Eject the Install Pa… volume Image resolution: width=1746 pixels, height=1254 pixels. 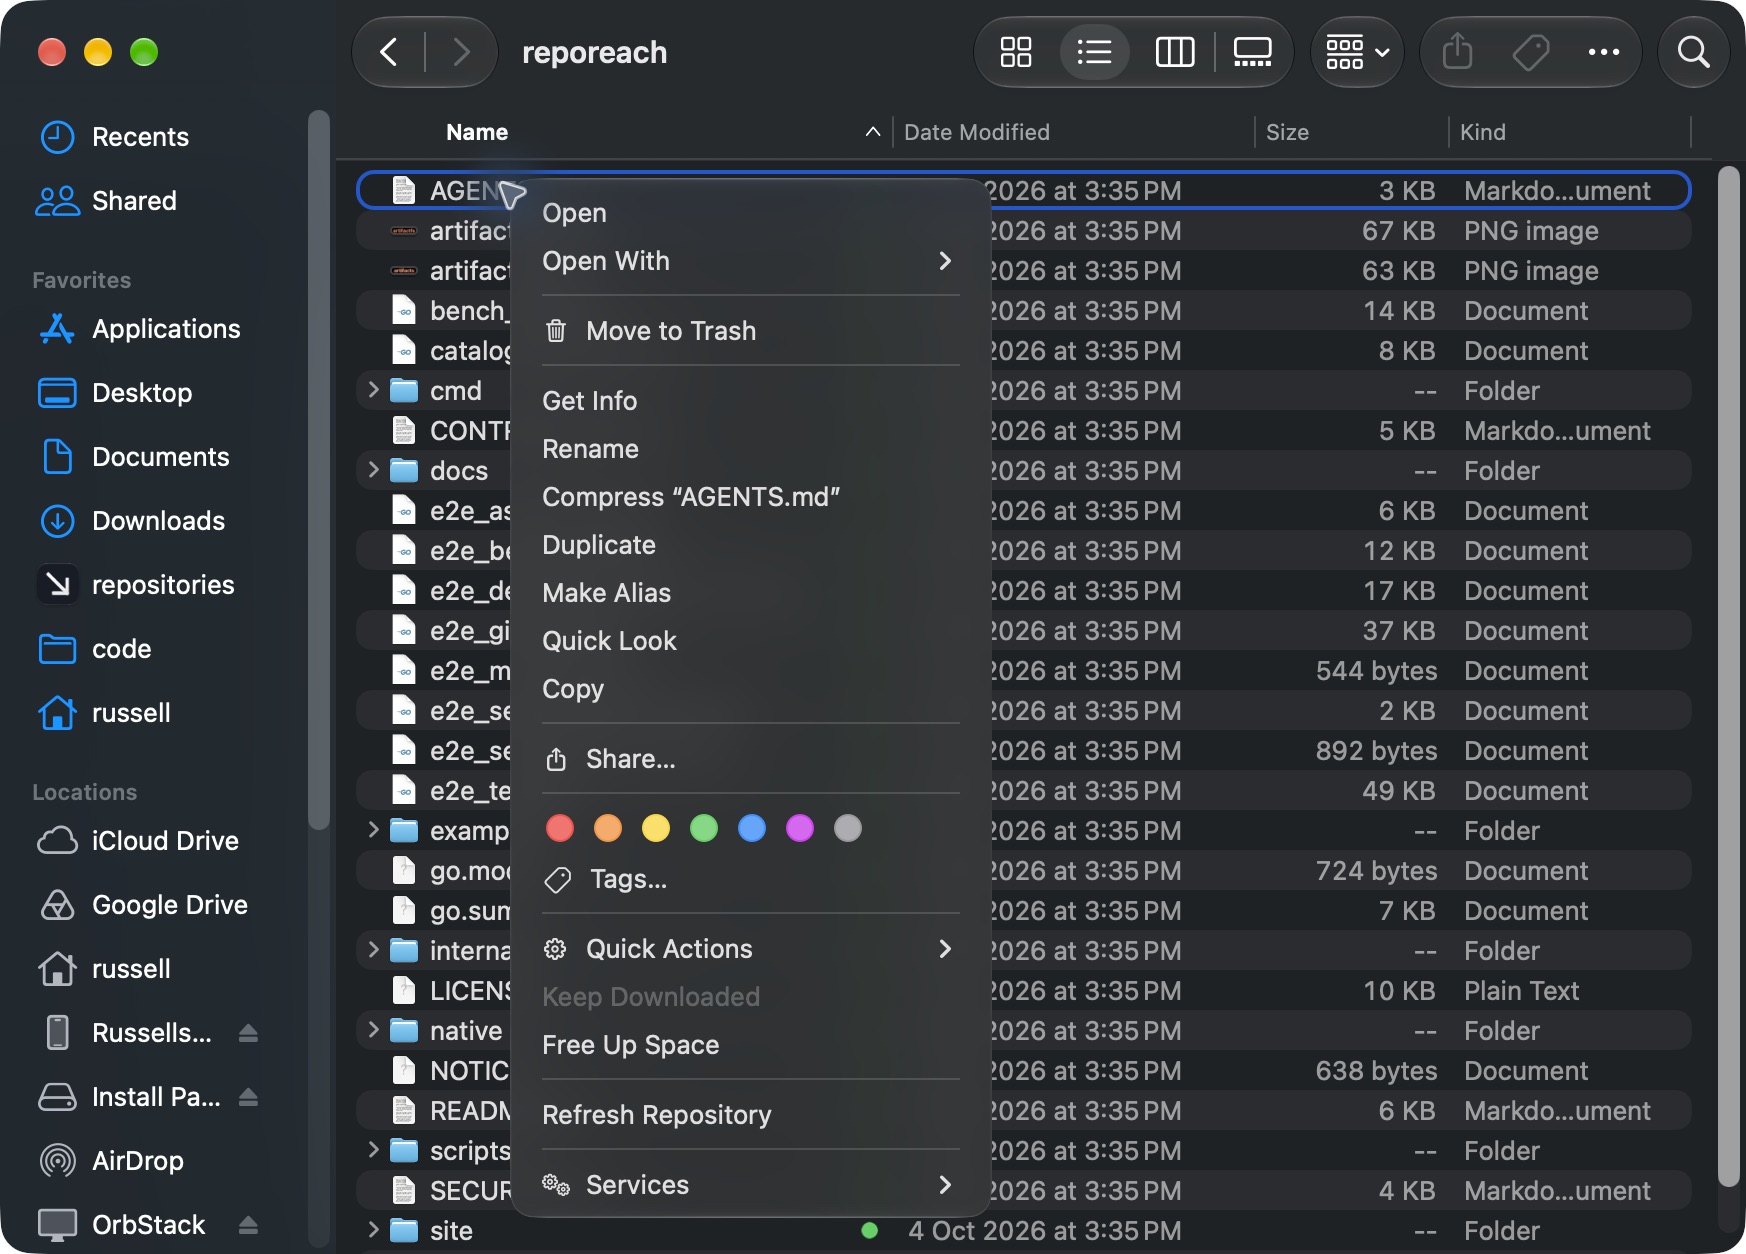[x=249, y=1097]
